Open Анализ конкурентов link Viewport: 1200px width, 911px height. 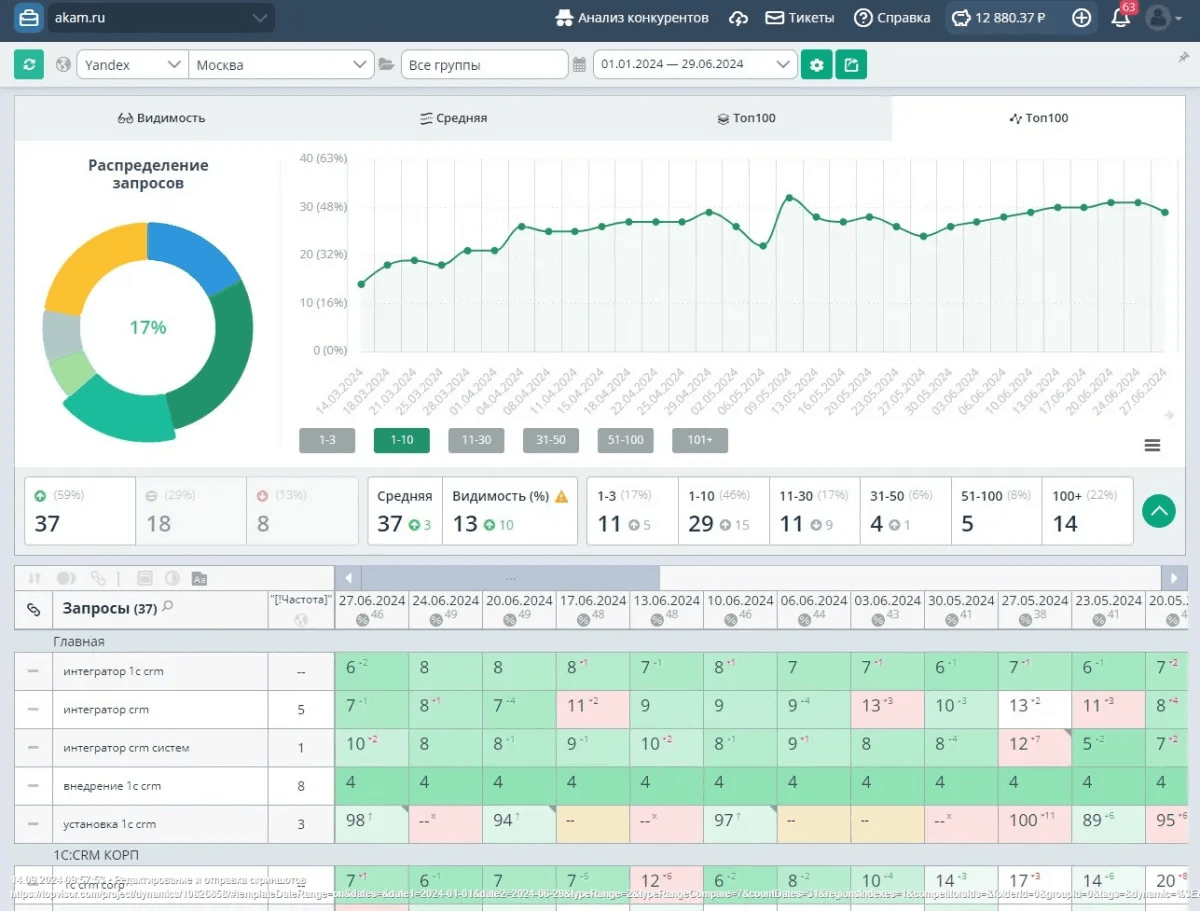(x=632, y=18)
